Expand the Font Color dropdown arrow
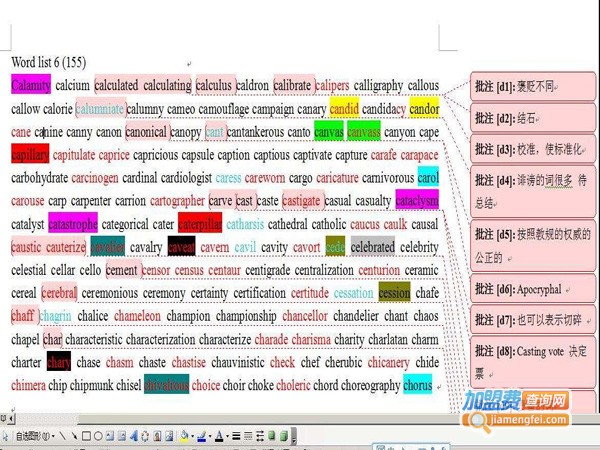The width and height of the screenshot is (600, 450). (x=227, y=436)
